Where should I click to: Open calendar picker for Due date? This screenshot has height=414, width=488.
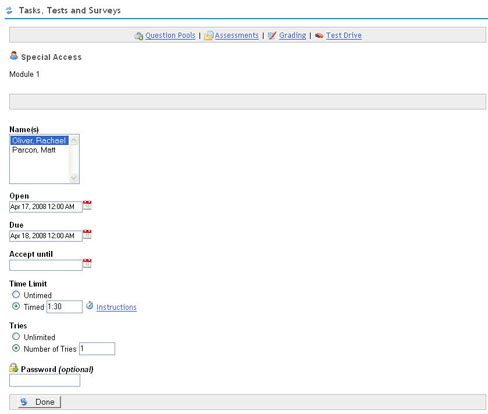click(87, 234)
